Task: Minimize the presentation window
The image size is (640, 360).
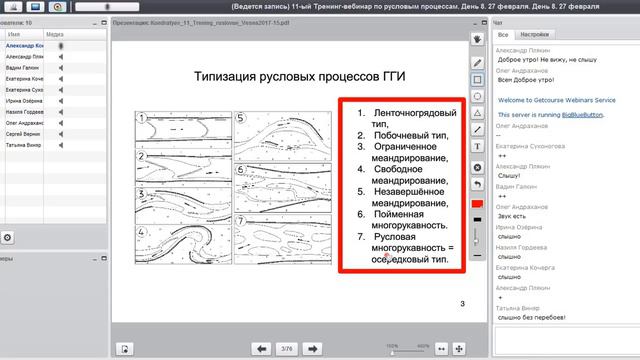Action: (x=475, y=23)
